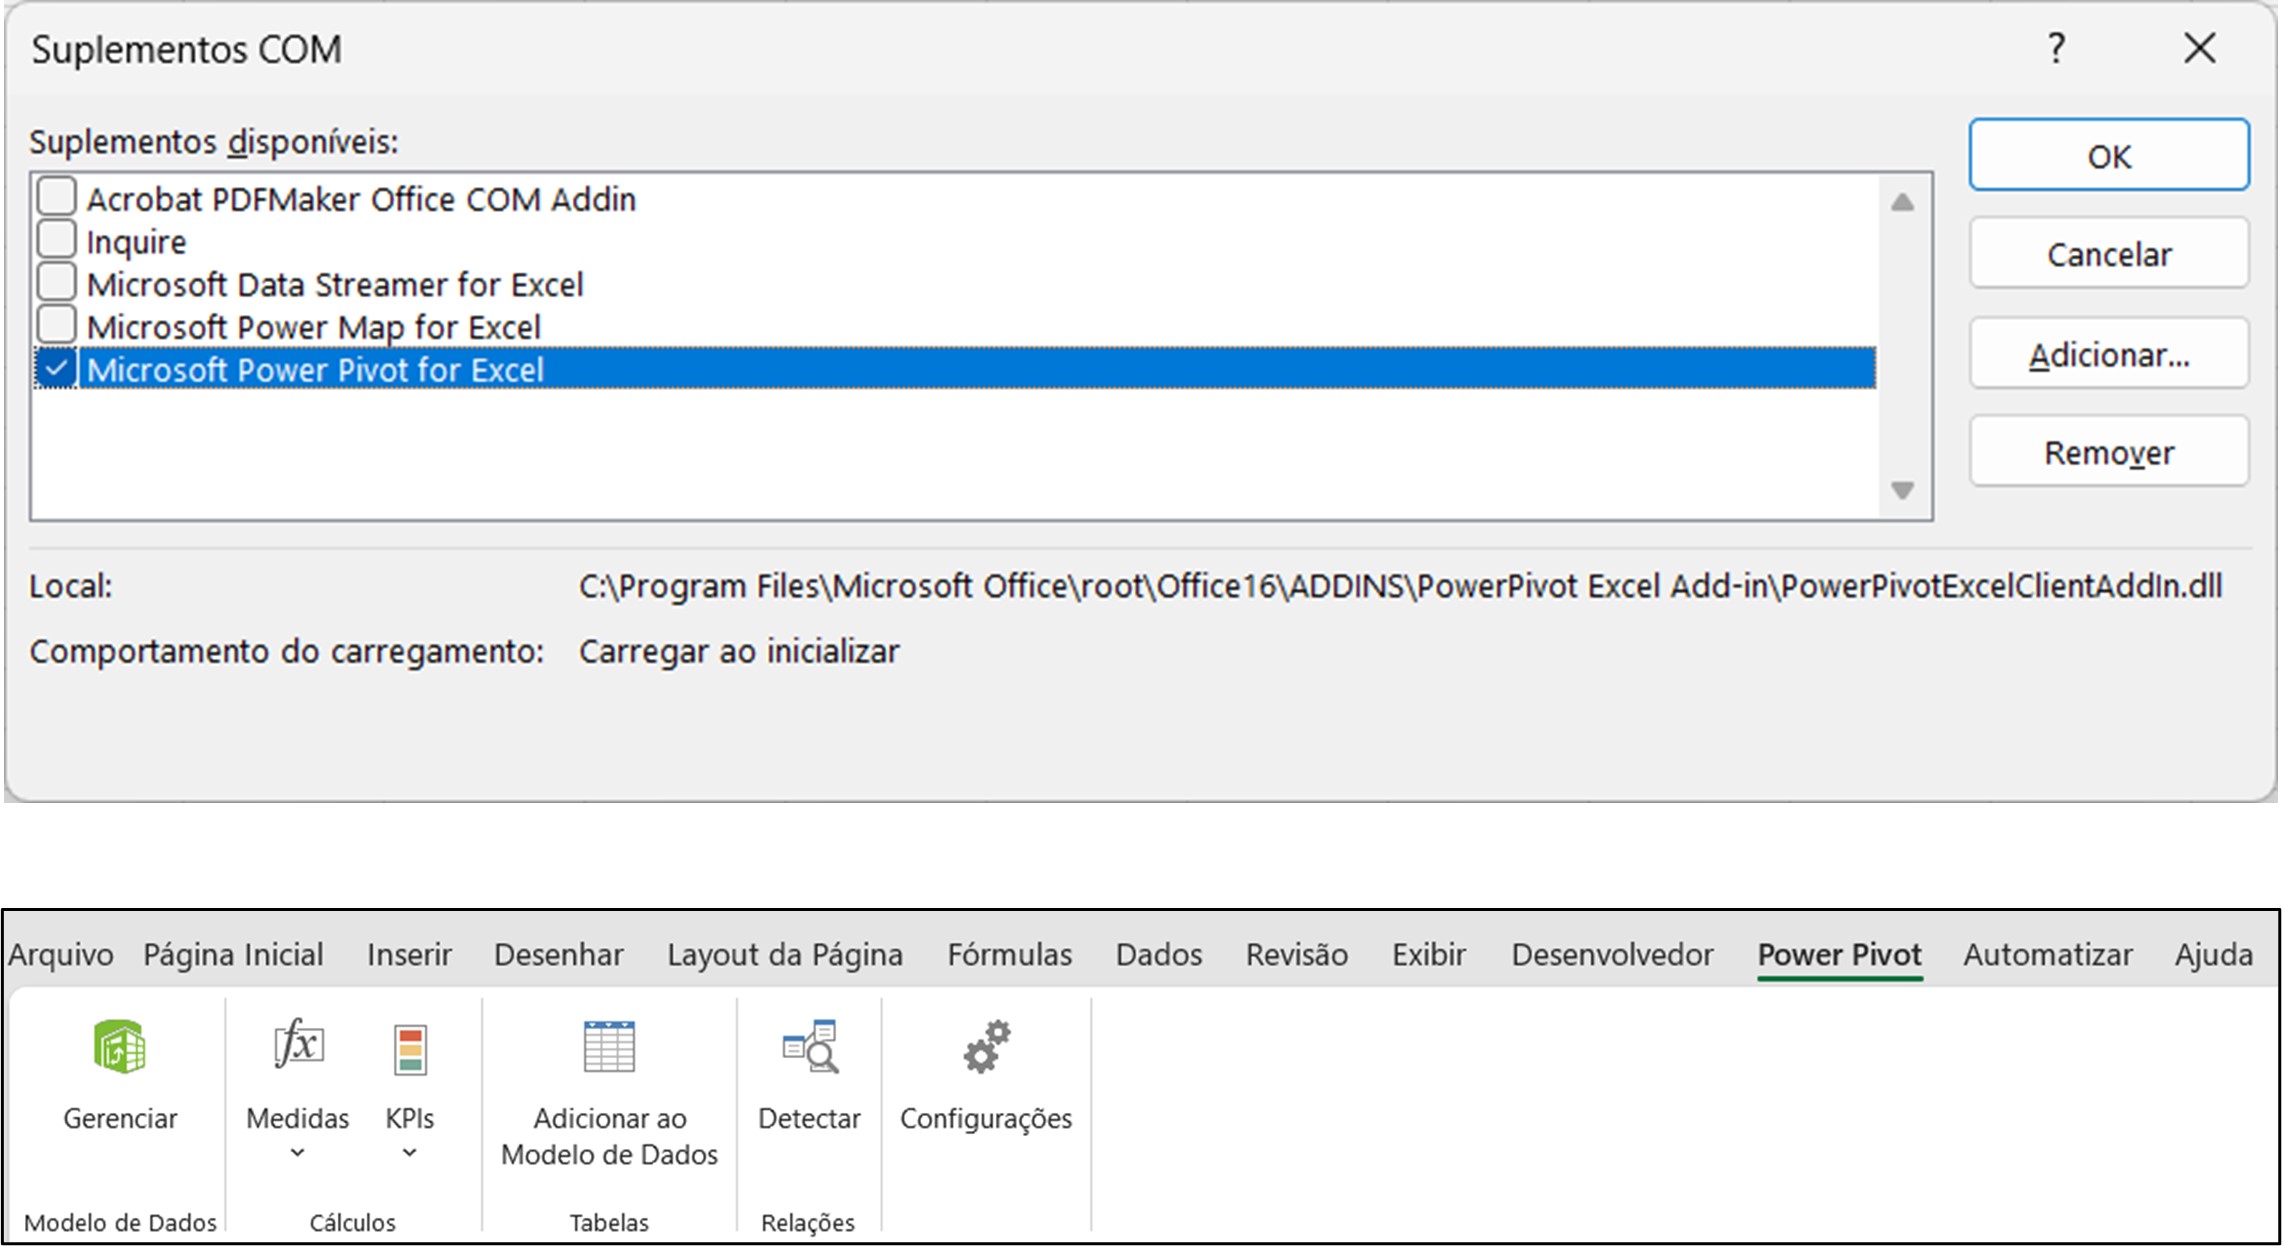2282x1246 pixels.
Task: Check Acrobat PDFMaker Office COM Addin box
Action: 57,197
